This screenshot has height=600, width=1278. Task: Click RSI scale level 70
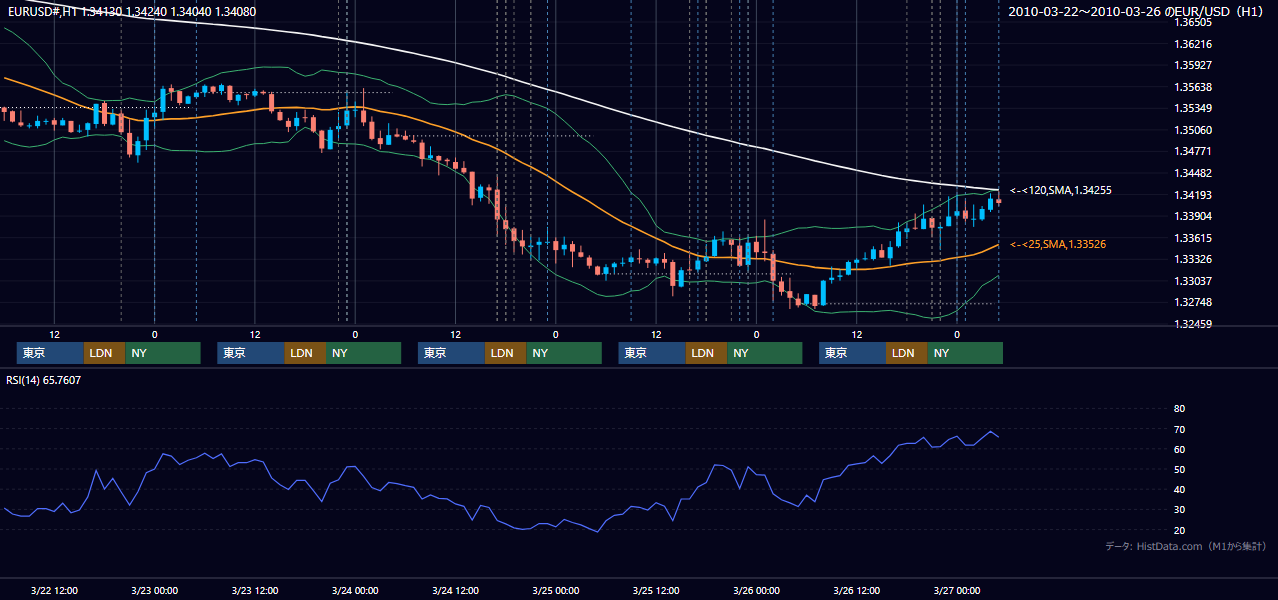pos(1179,429)
